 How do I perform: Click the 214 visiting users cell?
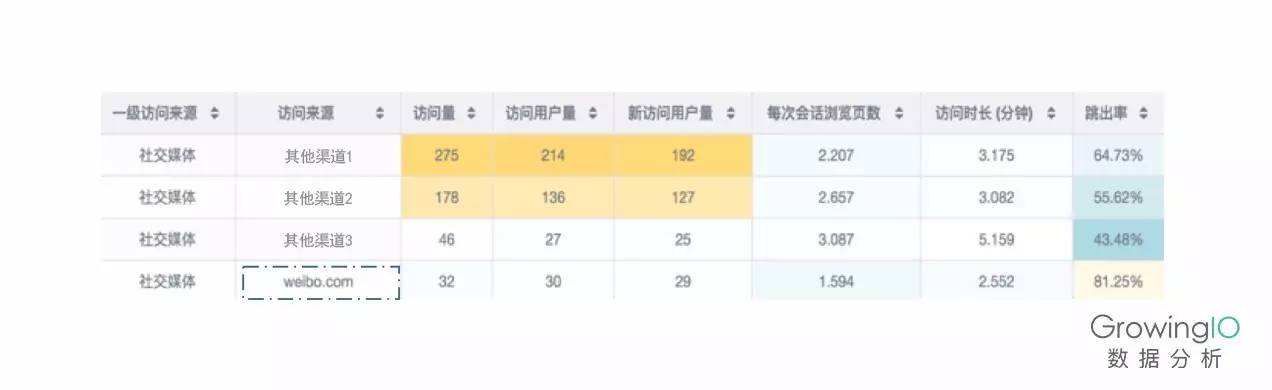point(553,156)
